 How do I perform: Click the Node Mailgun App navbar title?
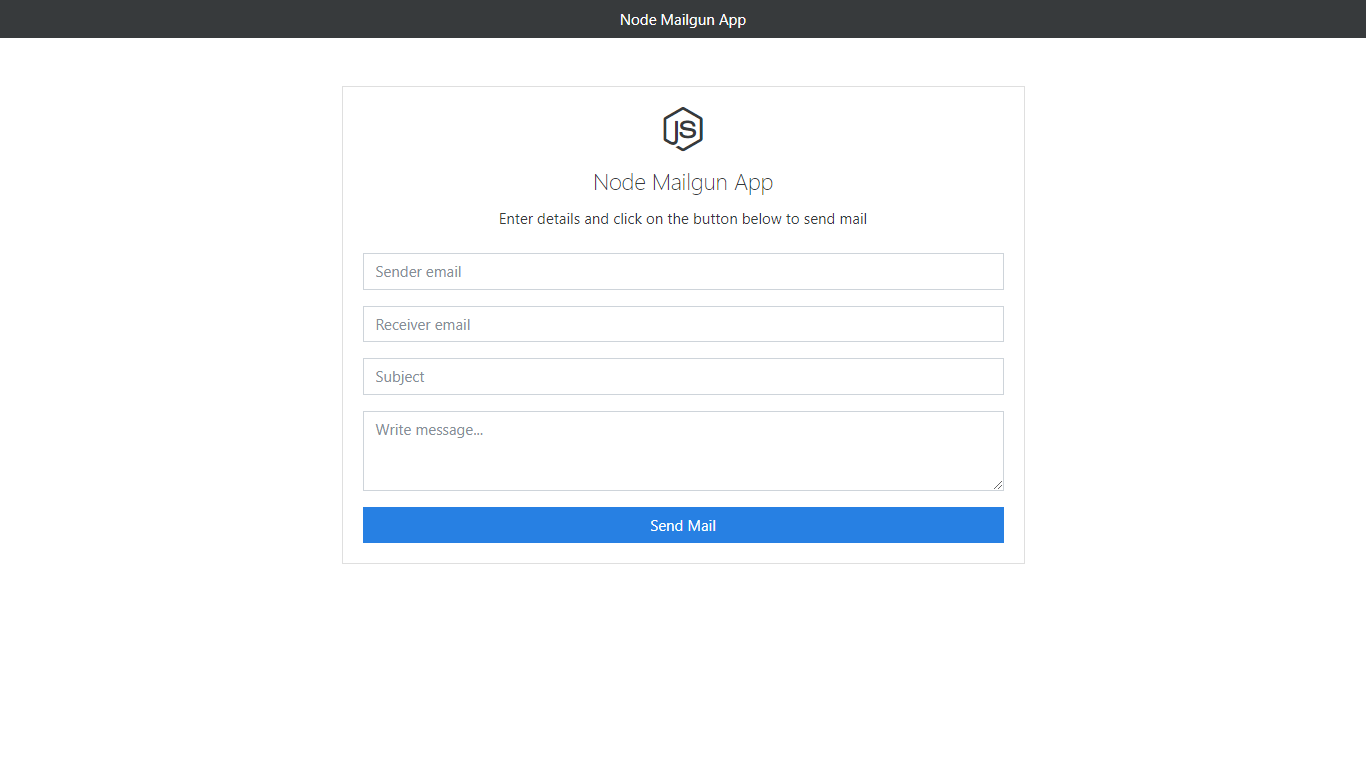pos(683,20)
